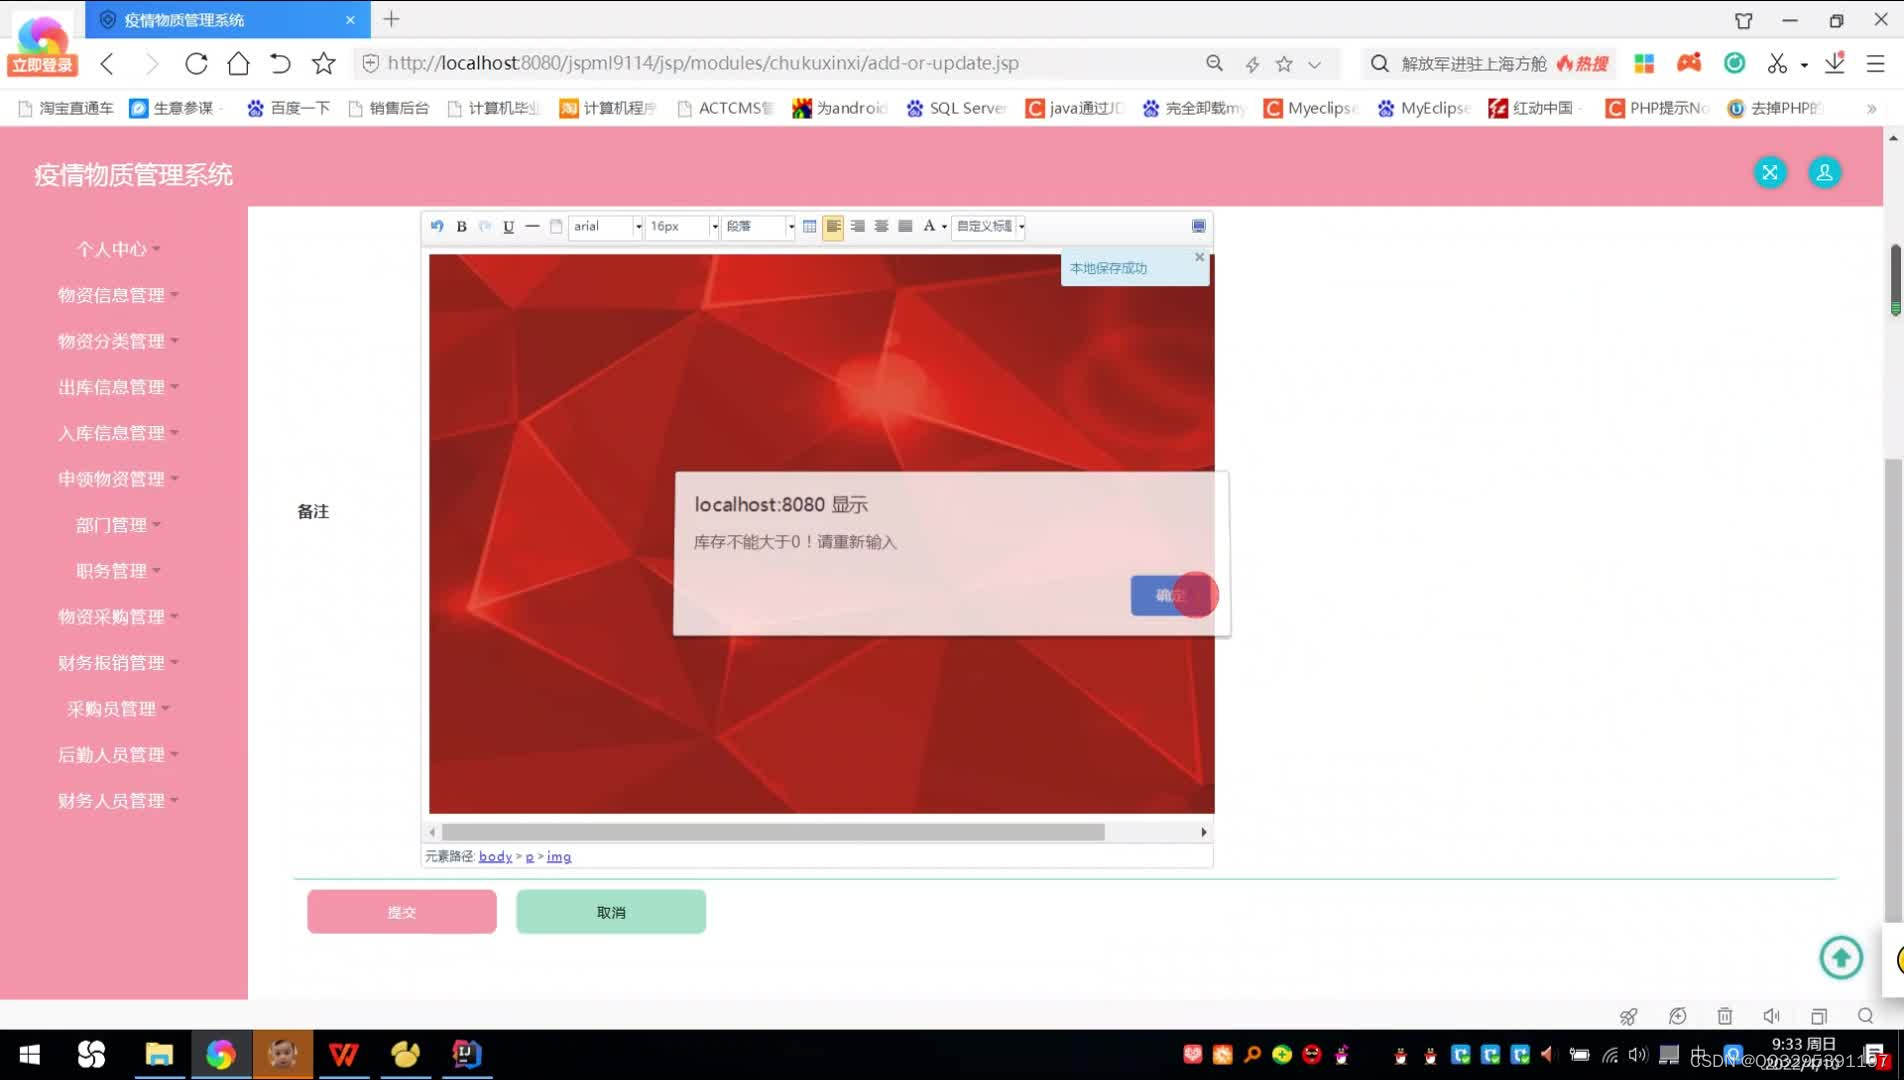
Task: Click the browser reload icon
Action: coord(196,64)
